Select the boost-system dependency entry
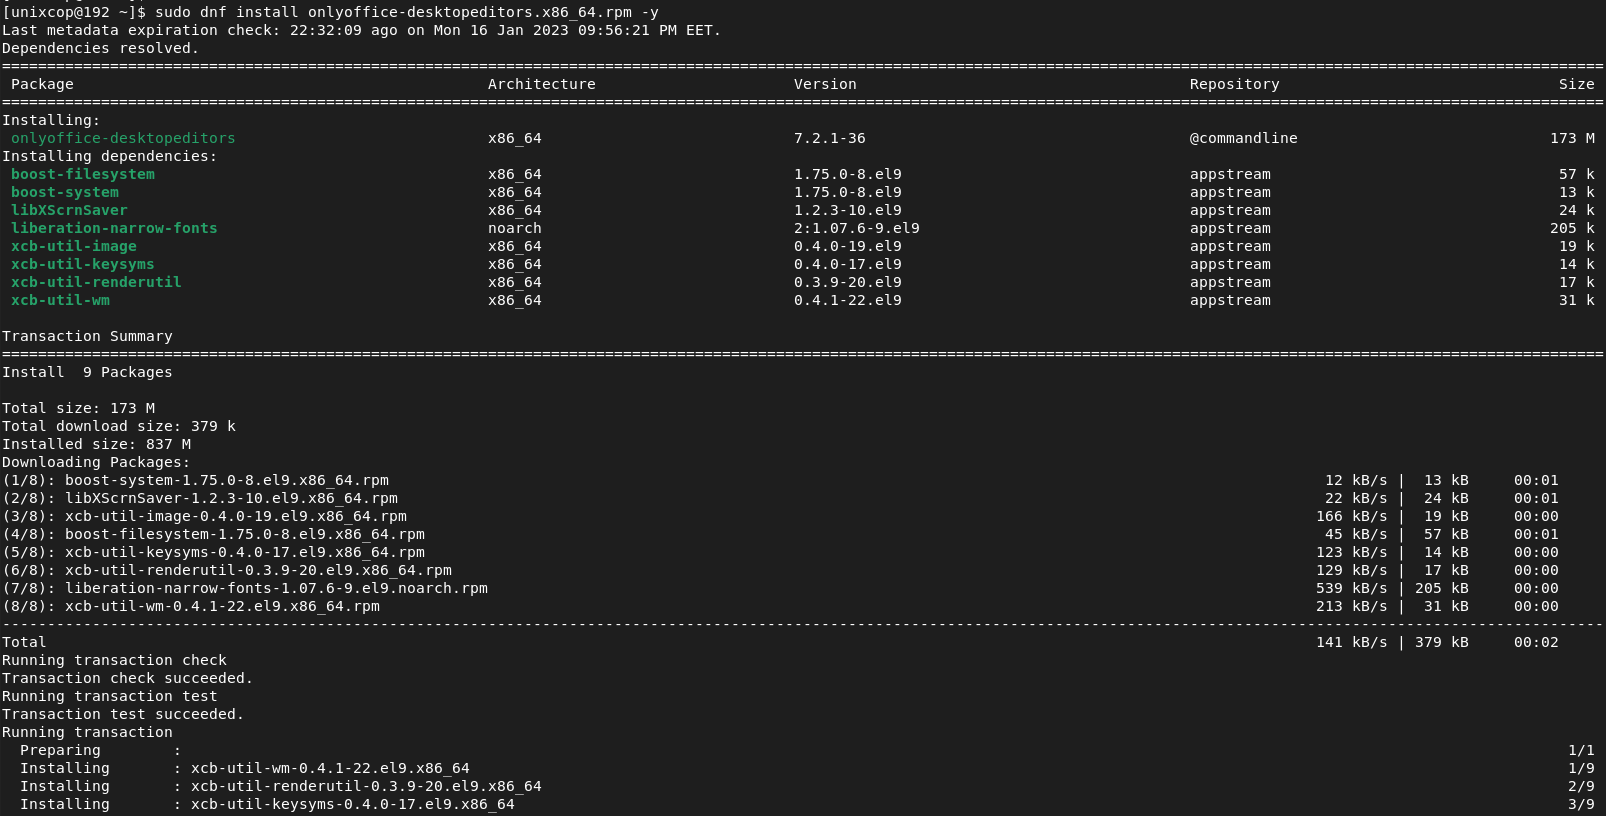This screenshot has height=816, width=1606. click(x=65, y=192)
